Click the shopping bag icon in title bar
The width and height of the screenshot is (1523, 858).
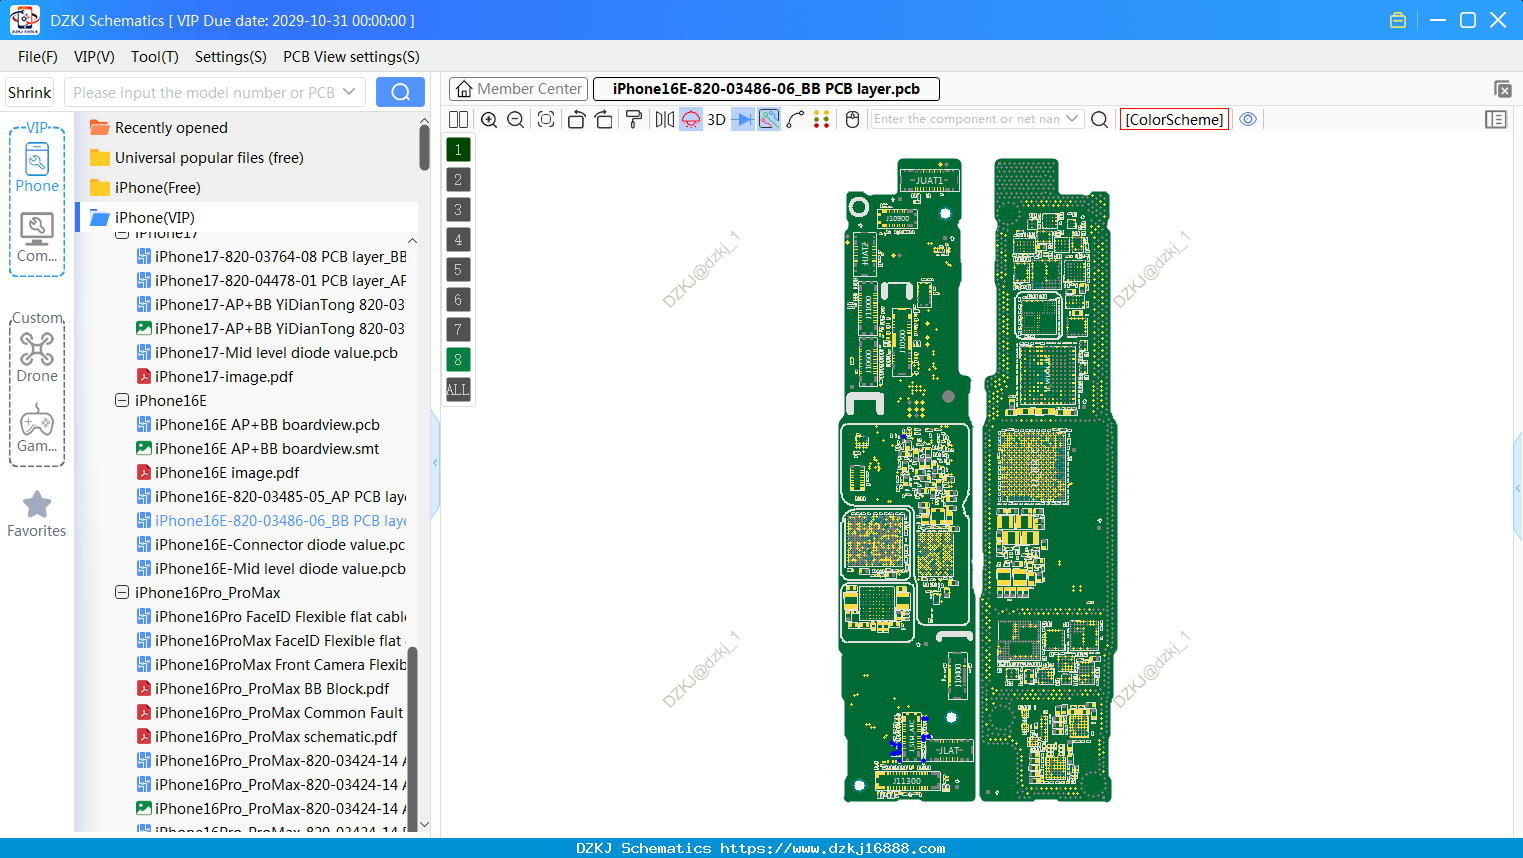point(1398,20)
